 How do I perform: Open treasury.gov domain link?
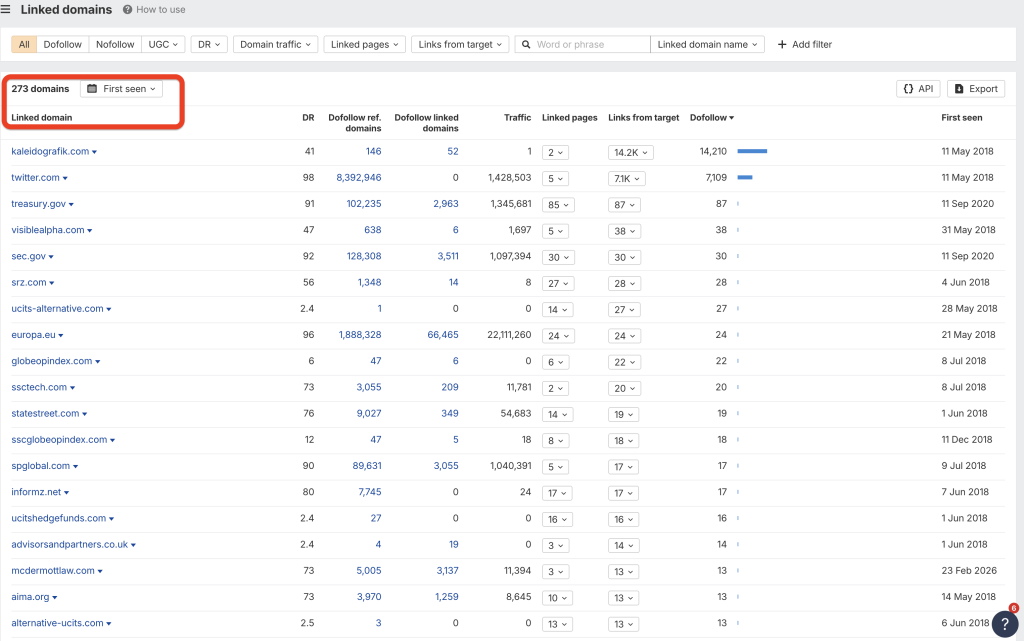[x=39, y=204]
